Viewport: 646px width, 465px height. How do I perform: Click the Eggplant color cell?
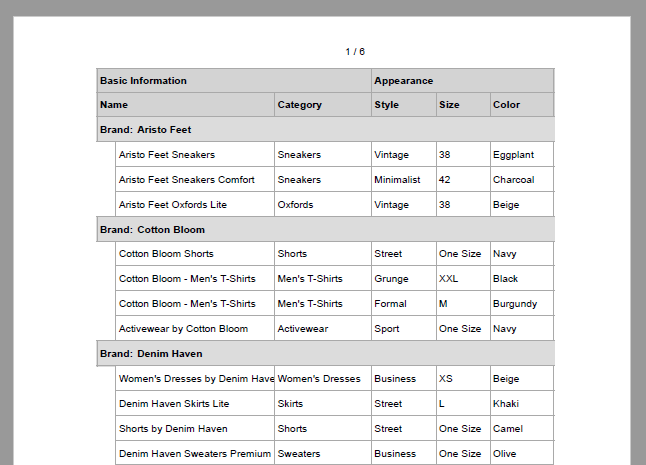pyautogui.click(x=521, y=155)
